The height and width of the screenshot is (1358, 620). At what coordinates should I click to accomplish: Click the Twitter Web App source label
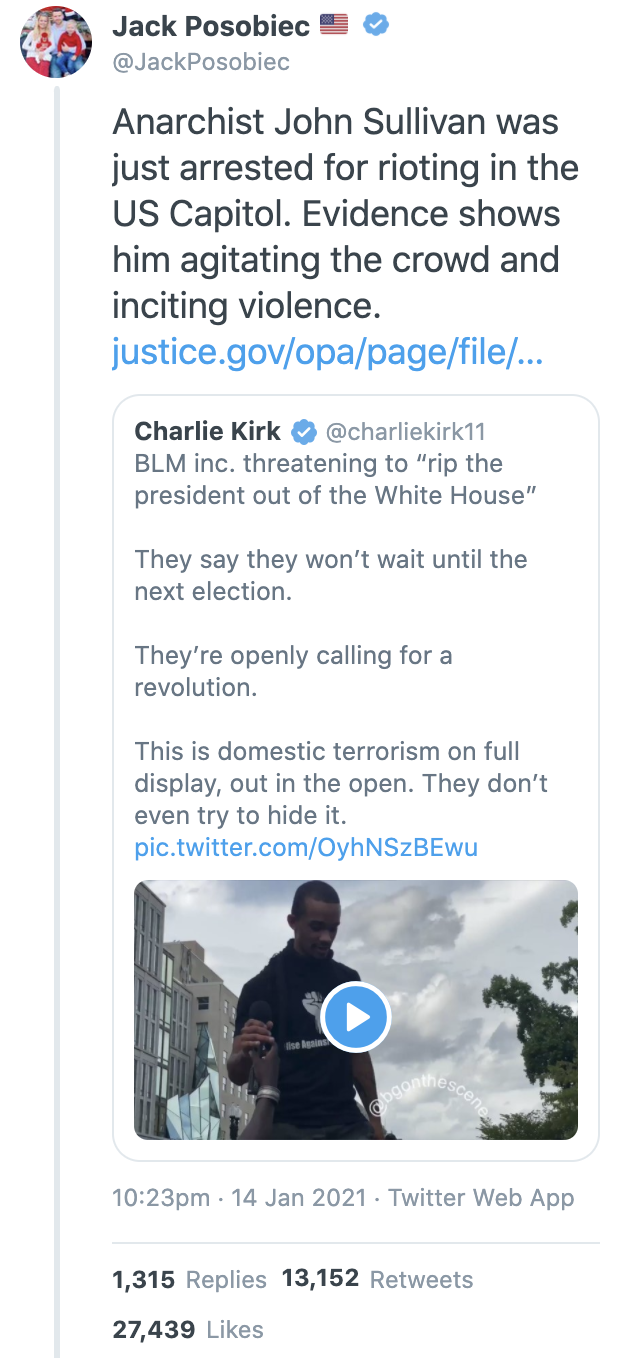(x=481, y=1197)
